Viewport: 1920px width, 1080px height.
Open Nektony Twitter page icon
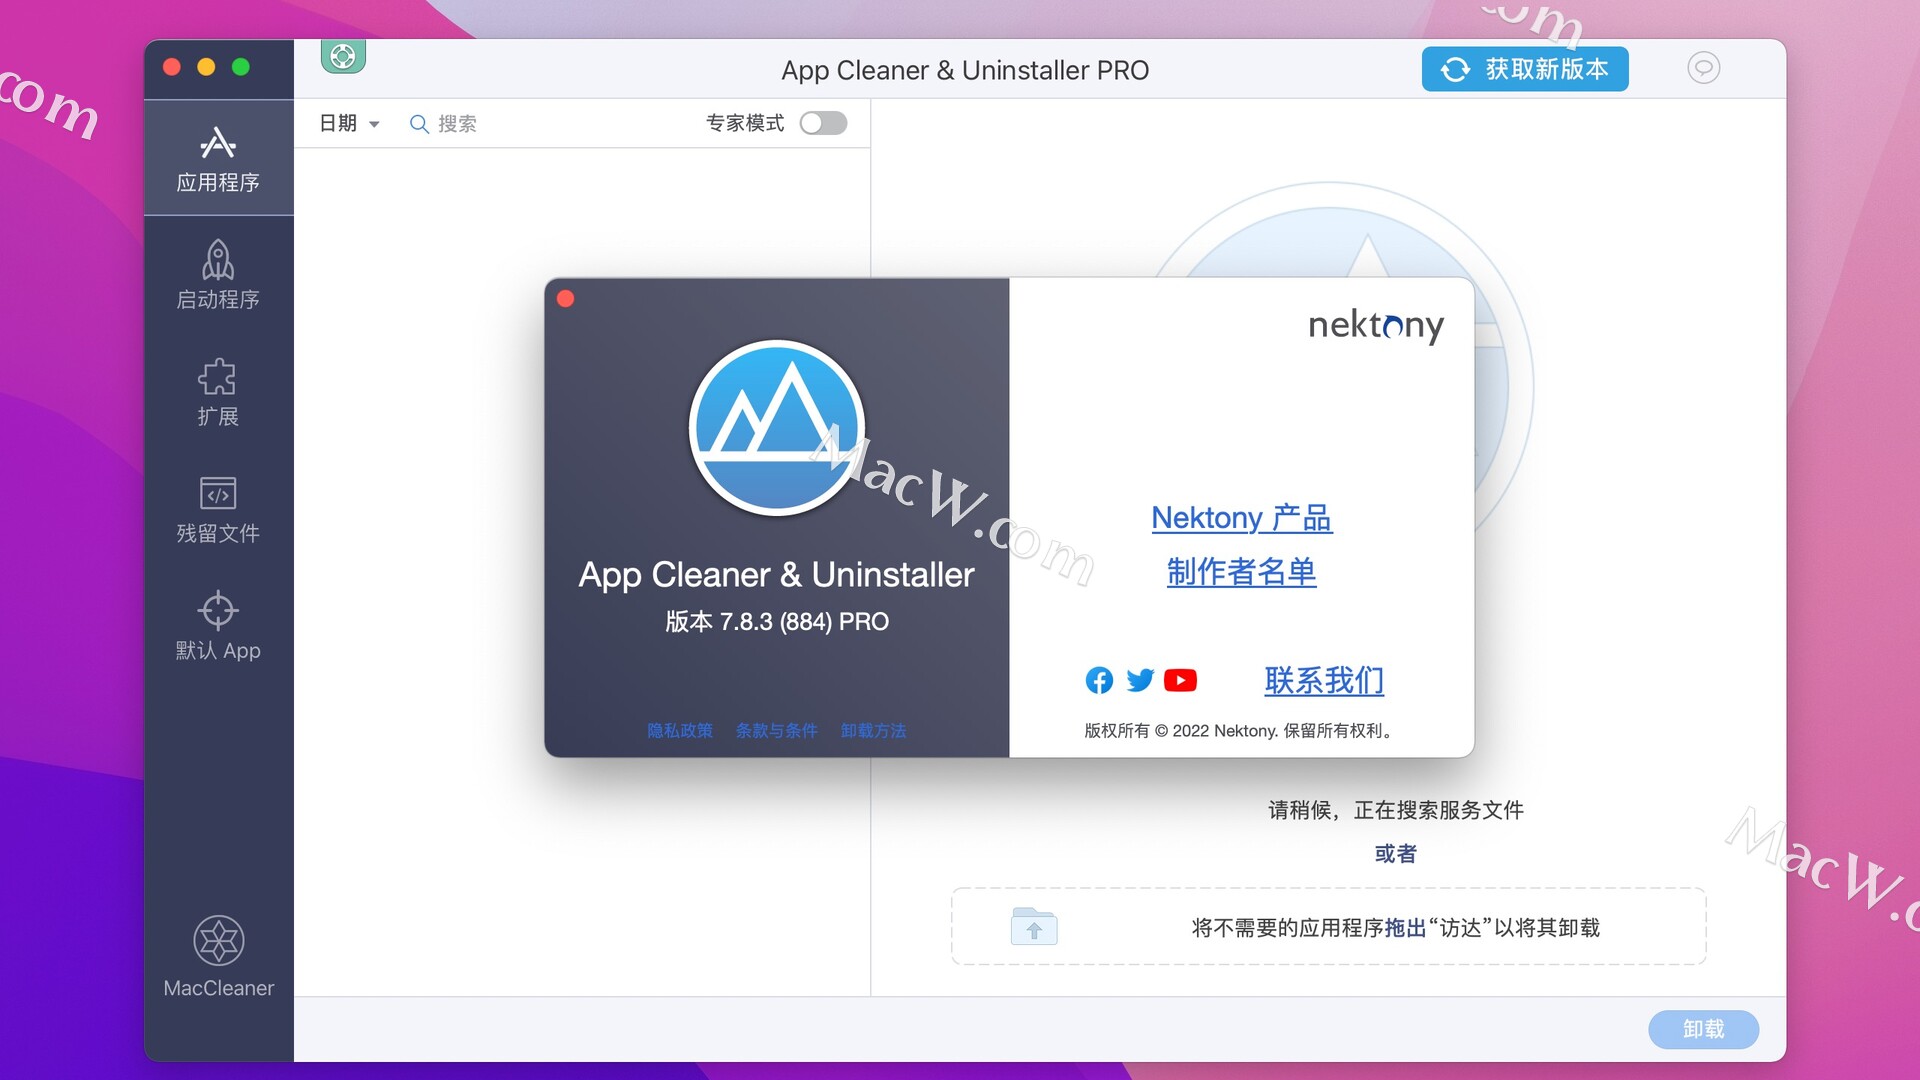tap(1140, 680)
